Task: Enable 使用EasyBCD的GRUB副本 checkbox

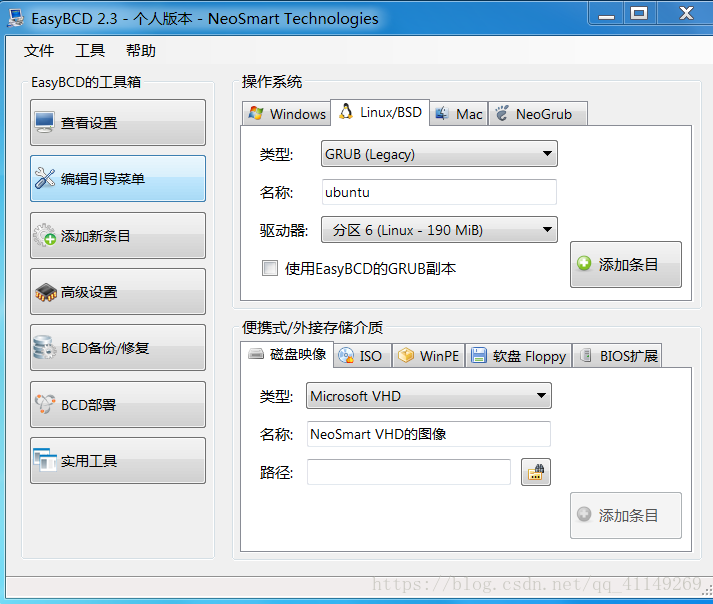Action: [270, 268]
